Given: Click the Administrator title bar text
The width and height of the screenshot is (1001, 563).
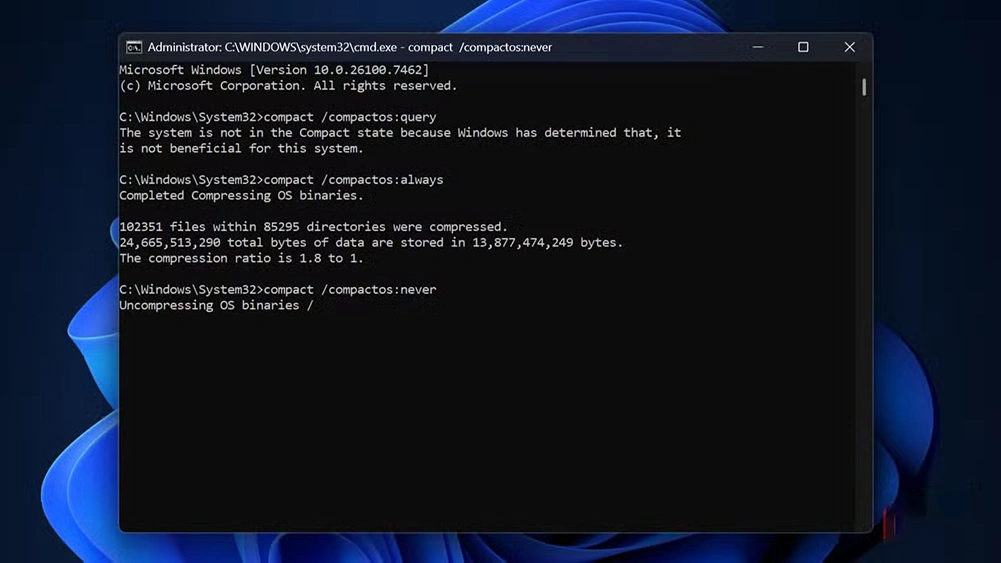Looking at the screenshot, I should [349, 47].
